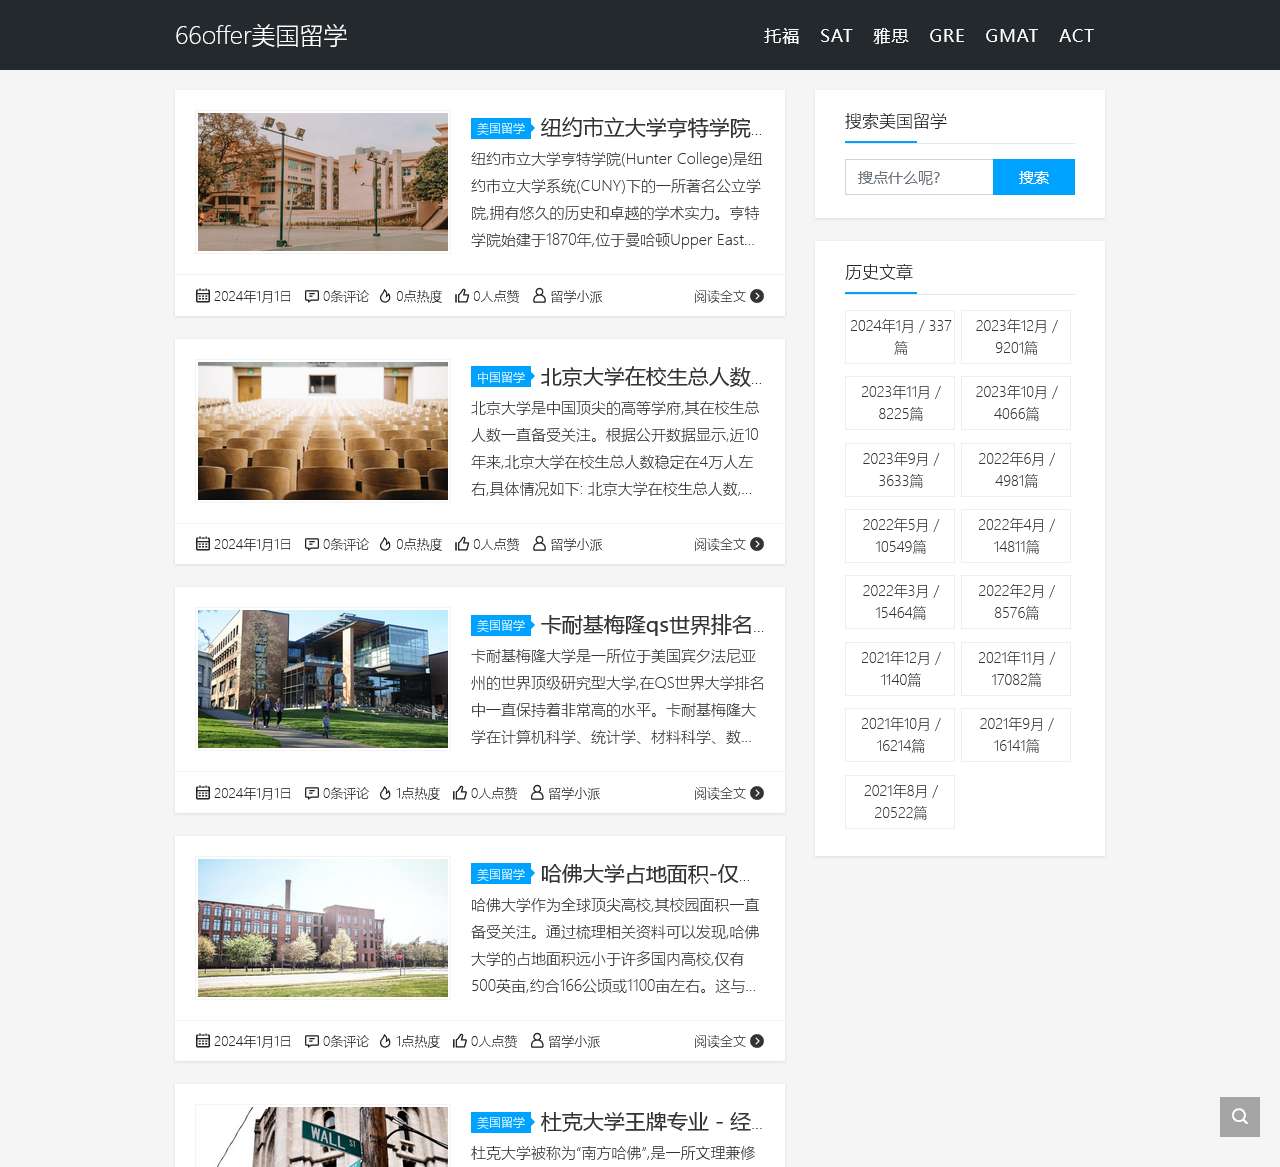This screenshot has width=1280, height=1167.
Task: Click the thumbs-up icon on 纽约市立大学亨特学院 post
Action: point(462,296)
